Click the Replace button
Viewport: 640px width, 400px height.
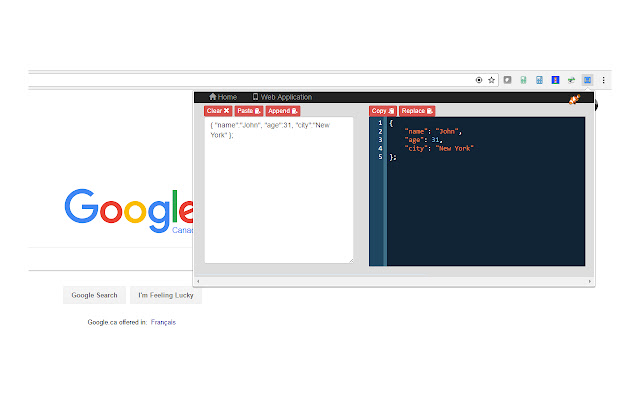tap(417, 111)
